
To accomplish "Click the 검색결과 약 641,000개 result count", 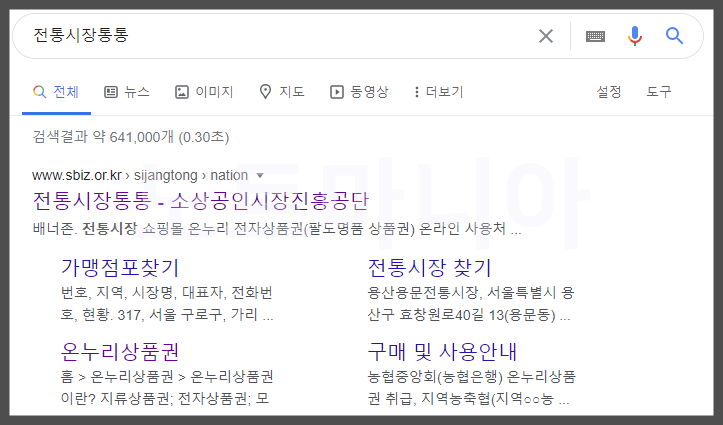I will [130, 137].
